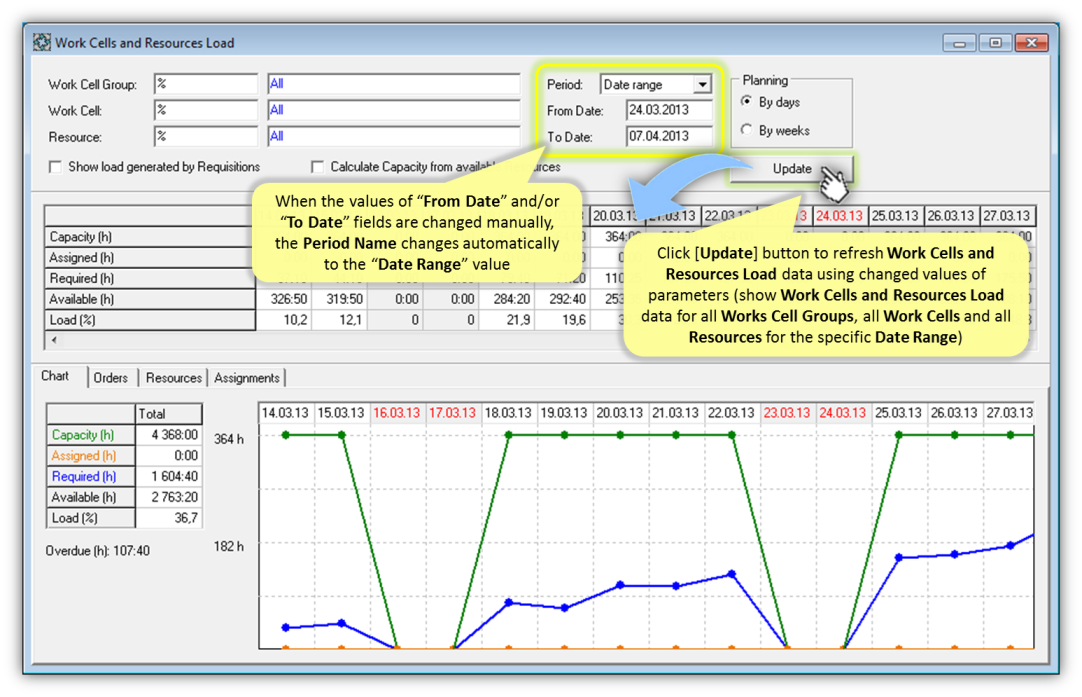Viewport: 1082px width, 697px height.
Task: Click the red 24.03.13 column header in the load grid
Action: [839, 216]
